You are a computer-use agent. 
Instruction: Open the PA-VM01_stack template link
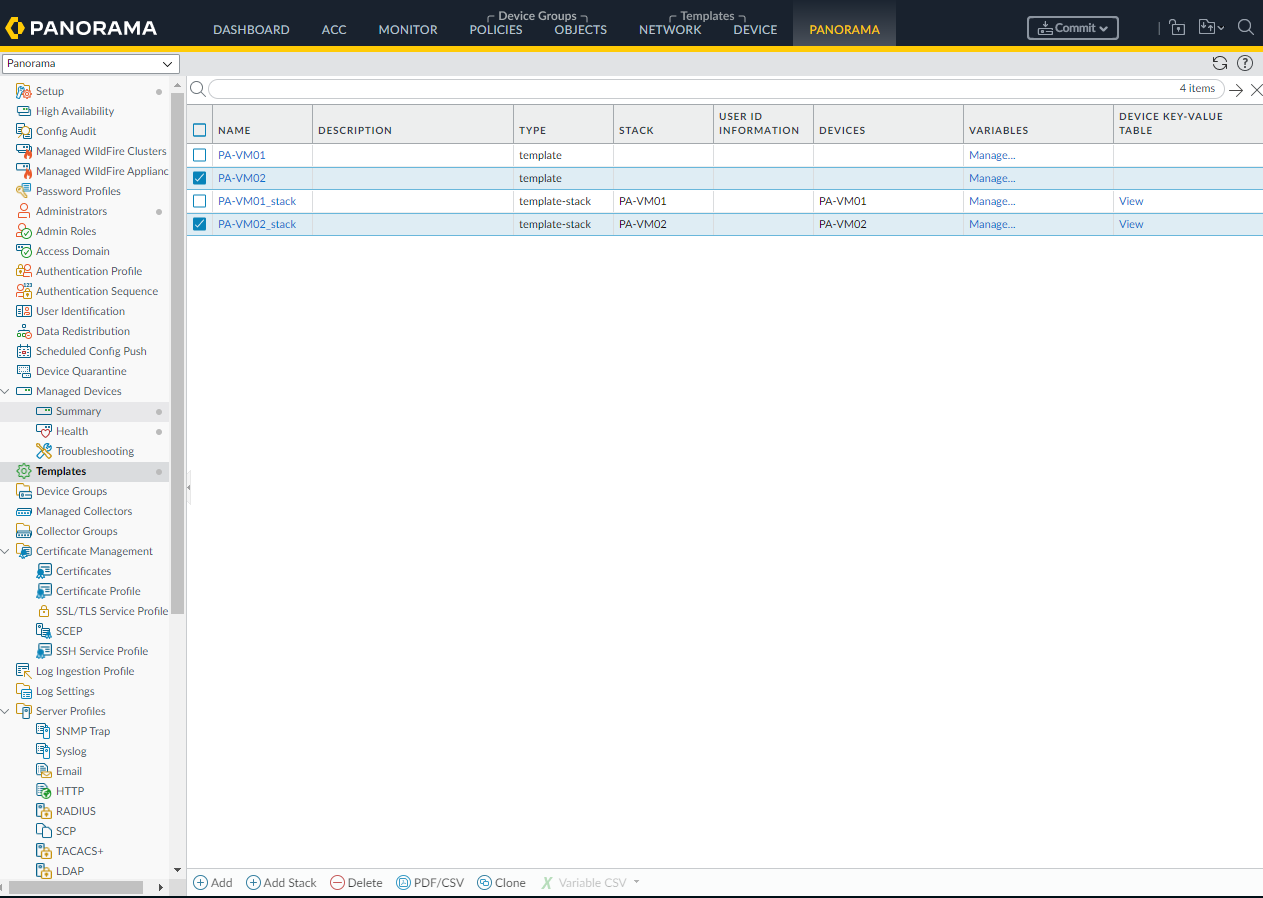[x=257, y=201]
